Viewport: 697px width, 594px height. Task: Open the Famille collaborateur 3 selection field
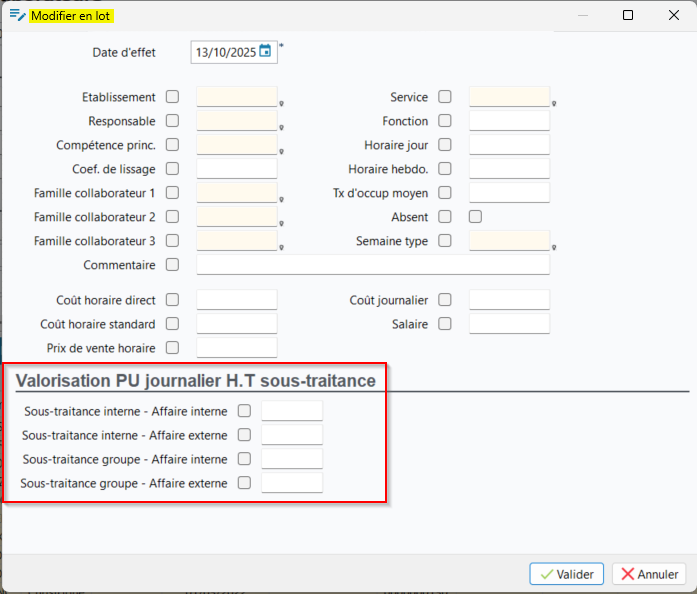pyautogui.click(x=236, y=241)
